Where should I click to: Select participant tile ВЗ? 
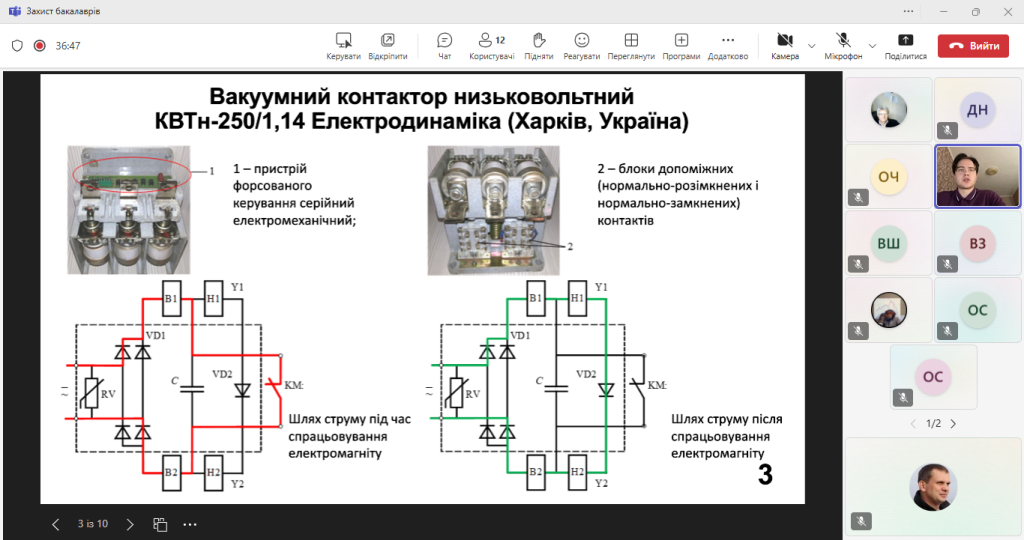pyautogui.click(x=977, y=244)
